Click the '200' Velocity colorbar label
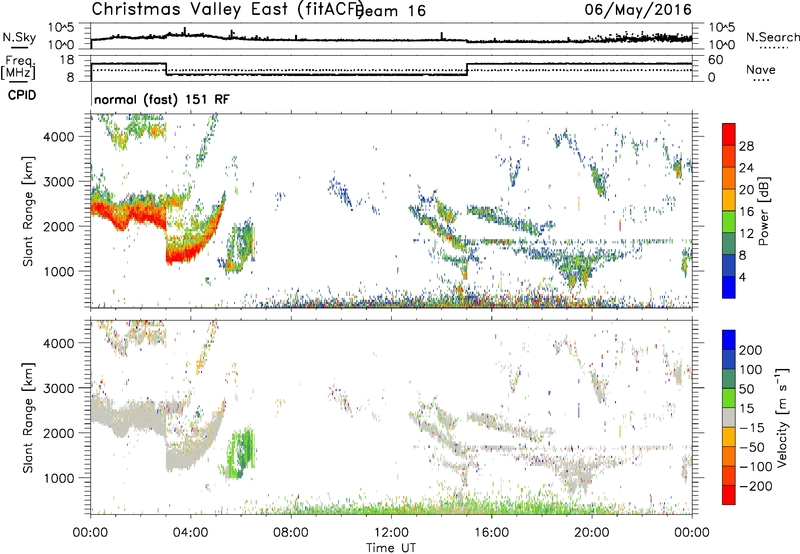800x554 pixels. tap(751, 350)
